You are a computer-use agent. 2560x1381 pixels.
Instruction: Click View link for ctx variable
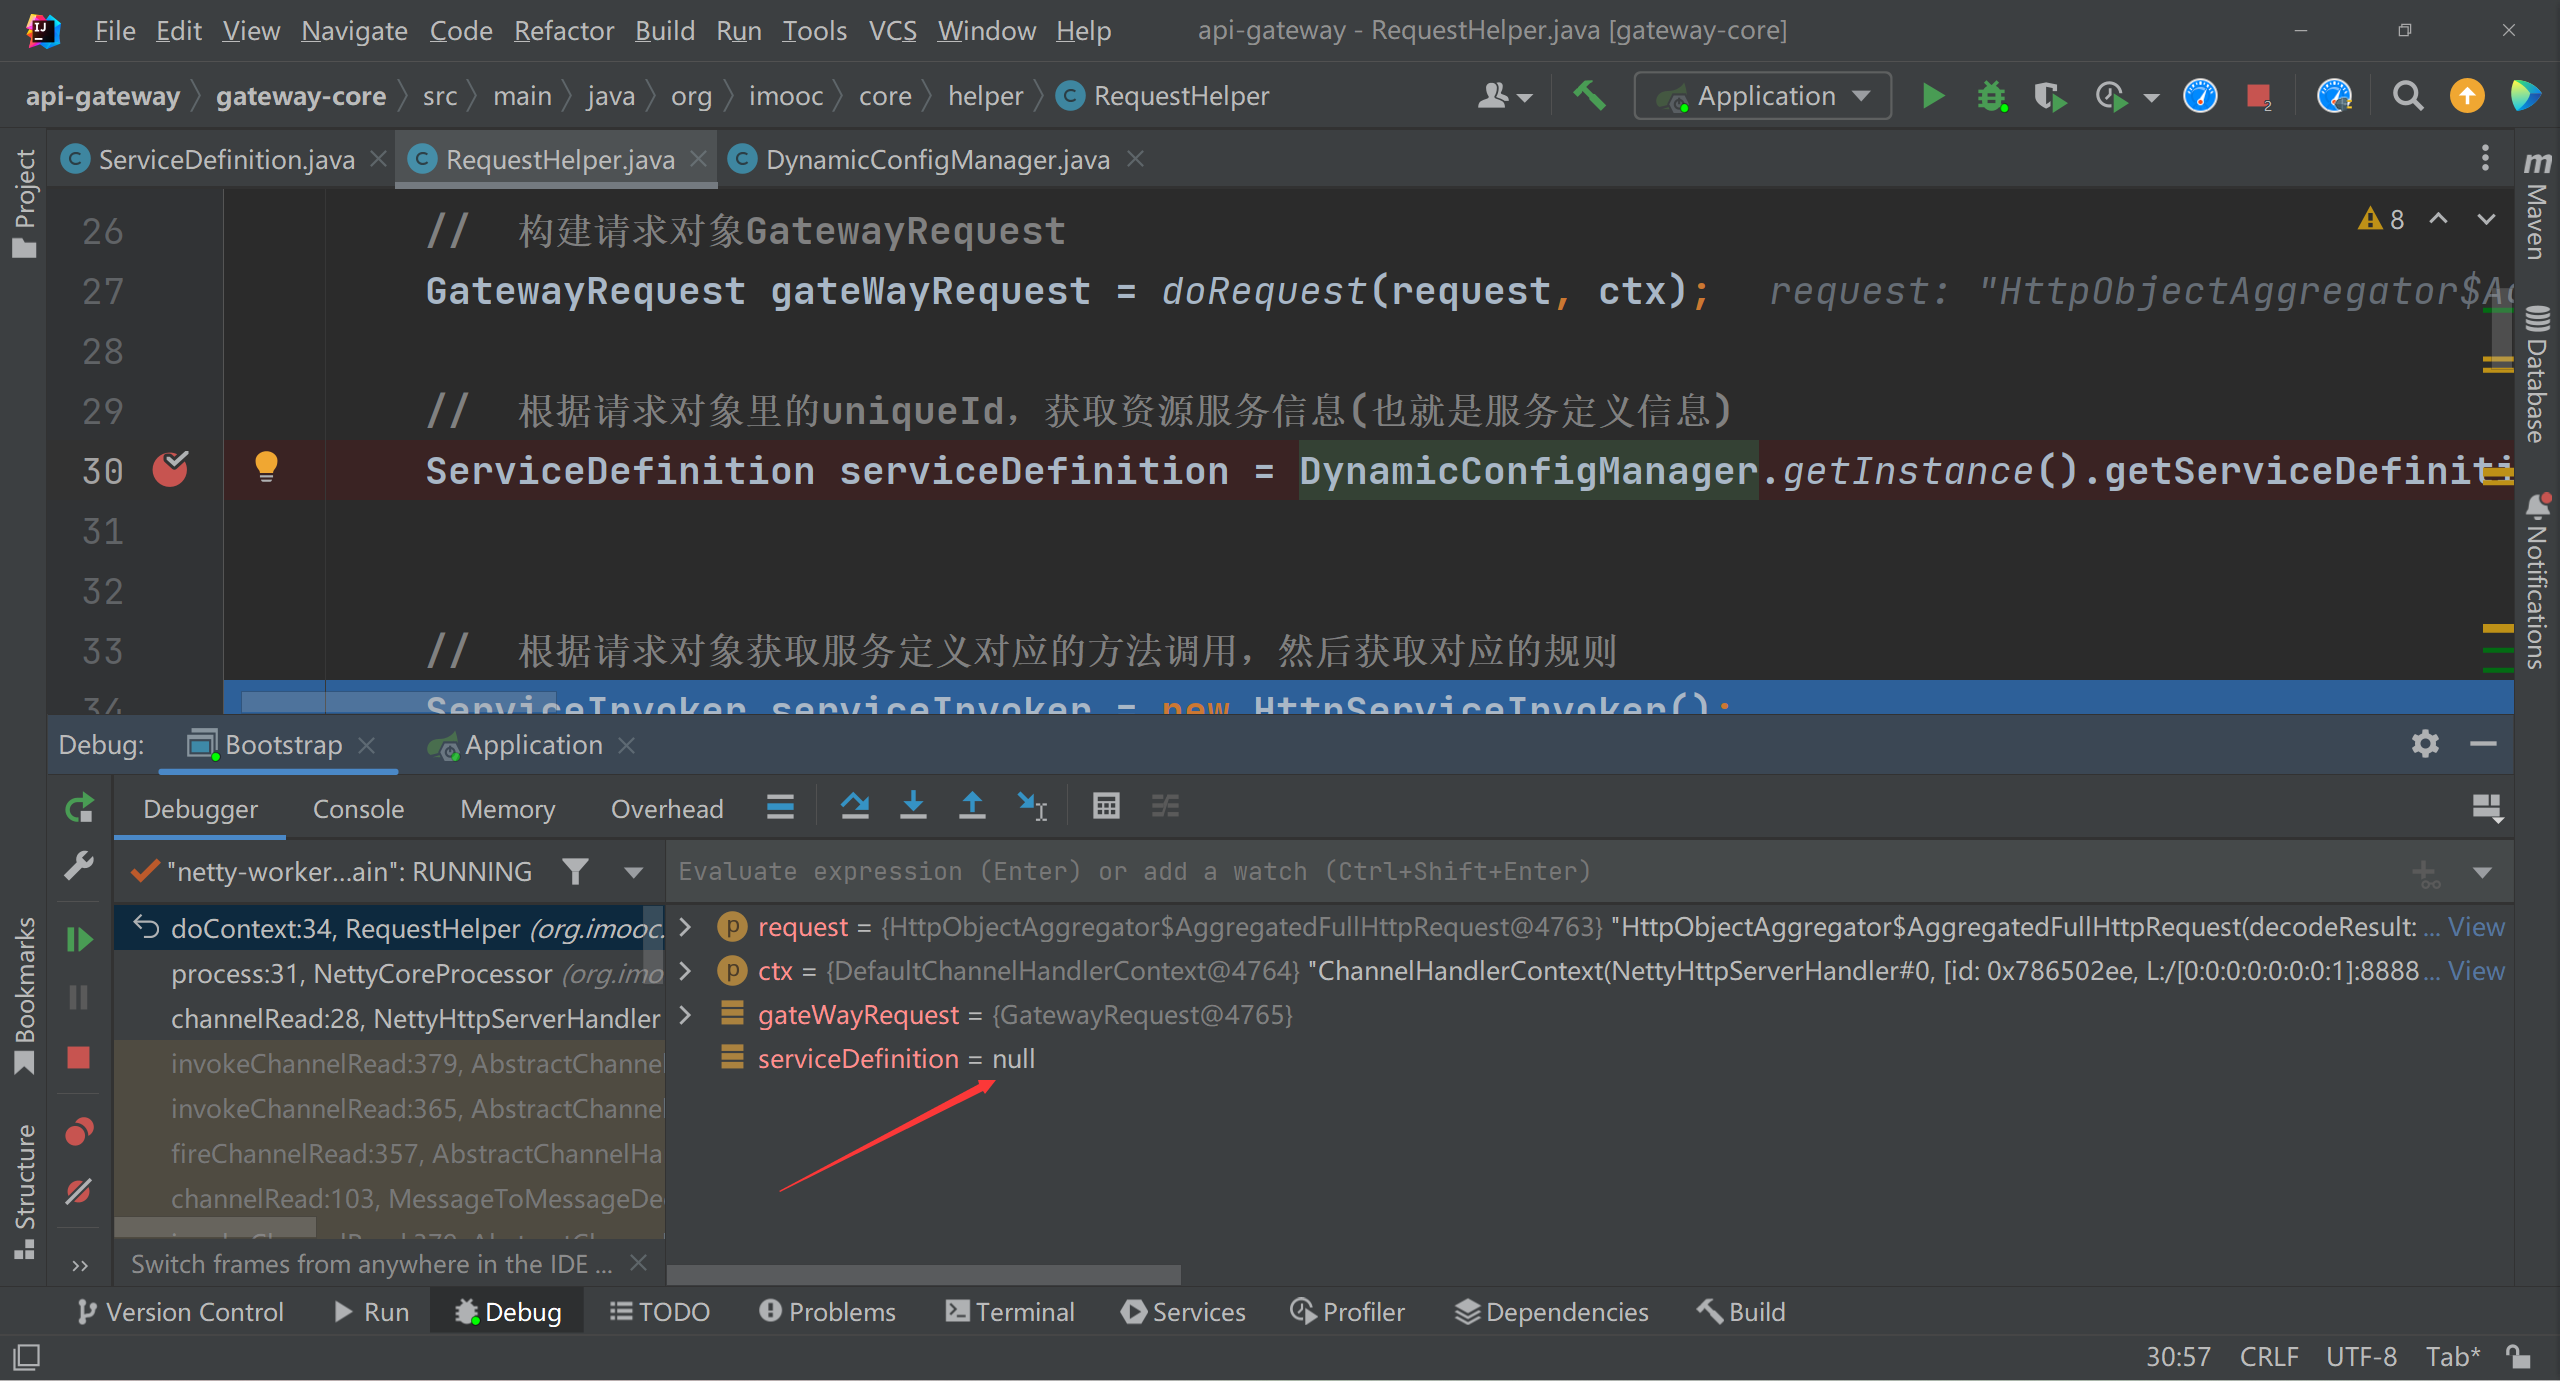point(2476,971)
